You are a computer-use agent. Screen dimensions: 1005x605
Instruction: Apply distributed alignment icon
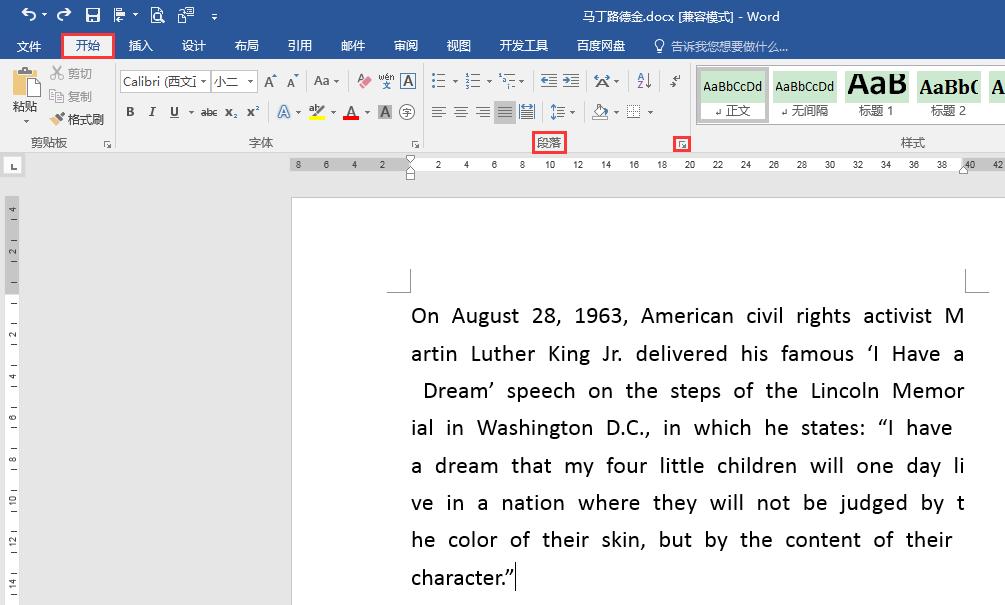(x=527, y=112)
